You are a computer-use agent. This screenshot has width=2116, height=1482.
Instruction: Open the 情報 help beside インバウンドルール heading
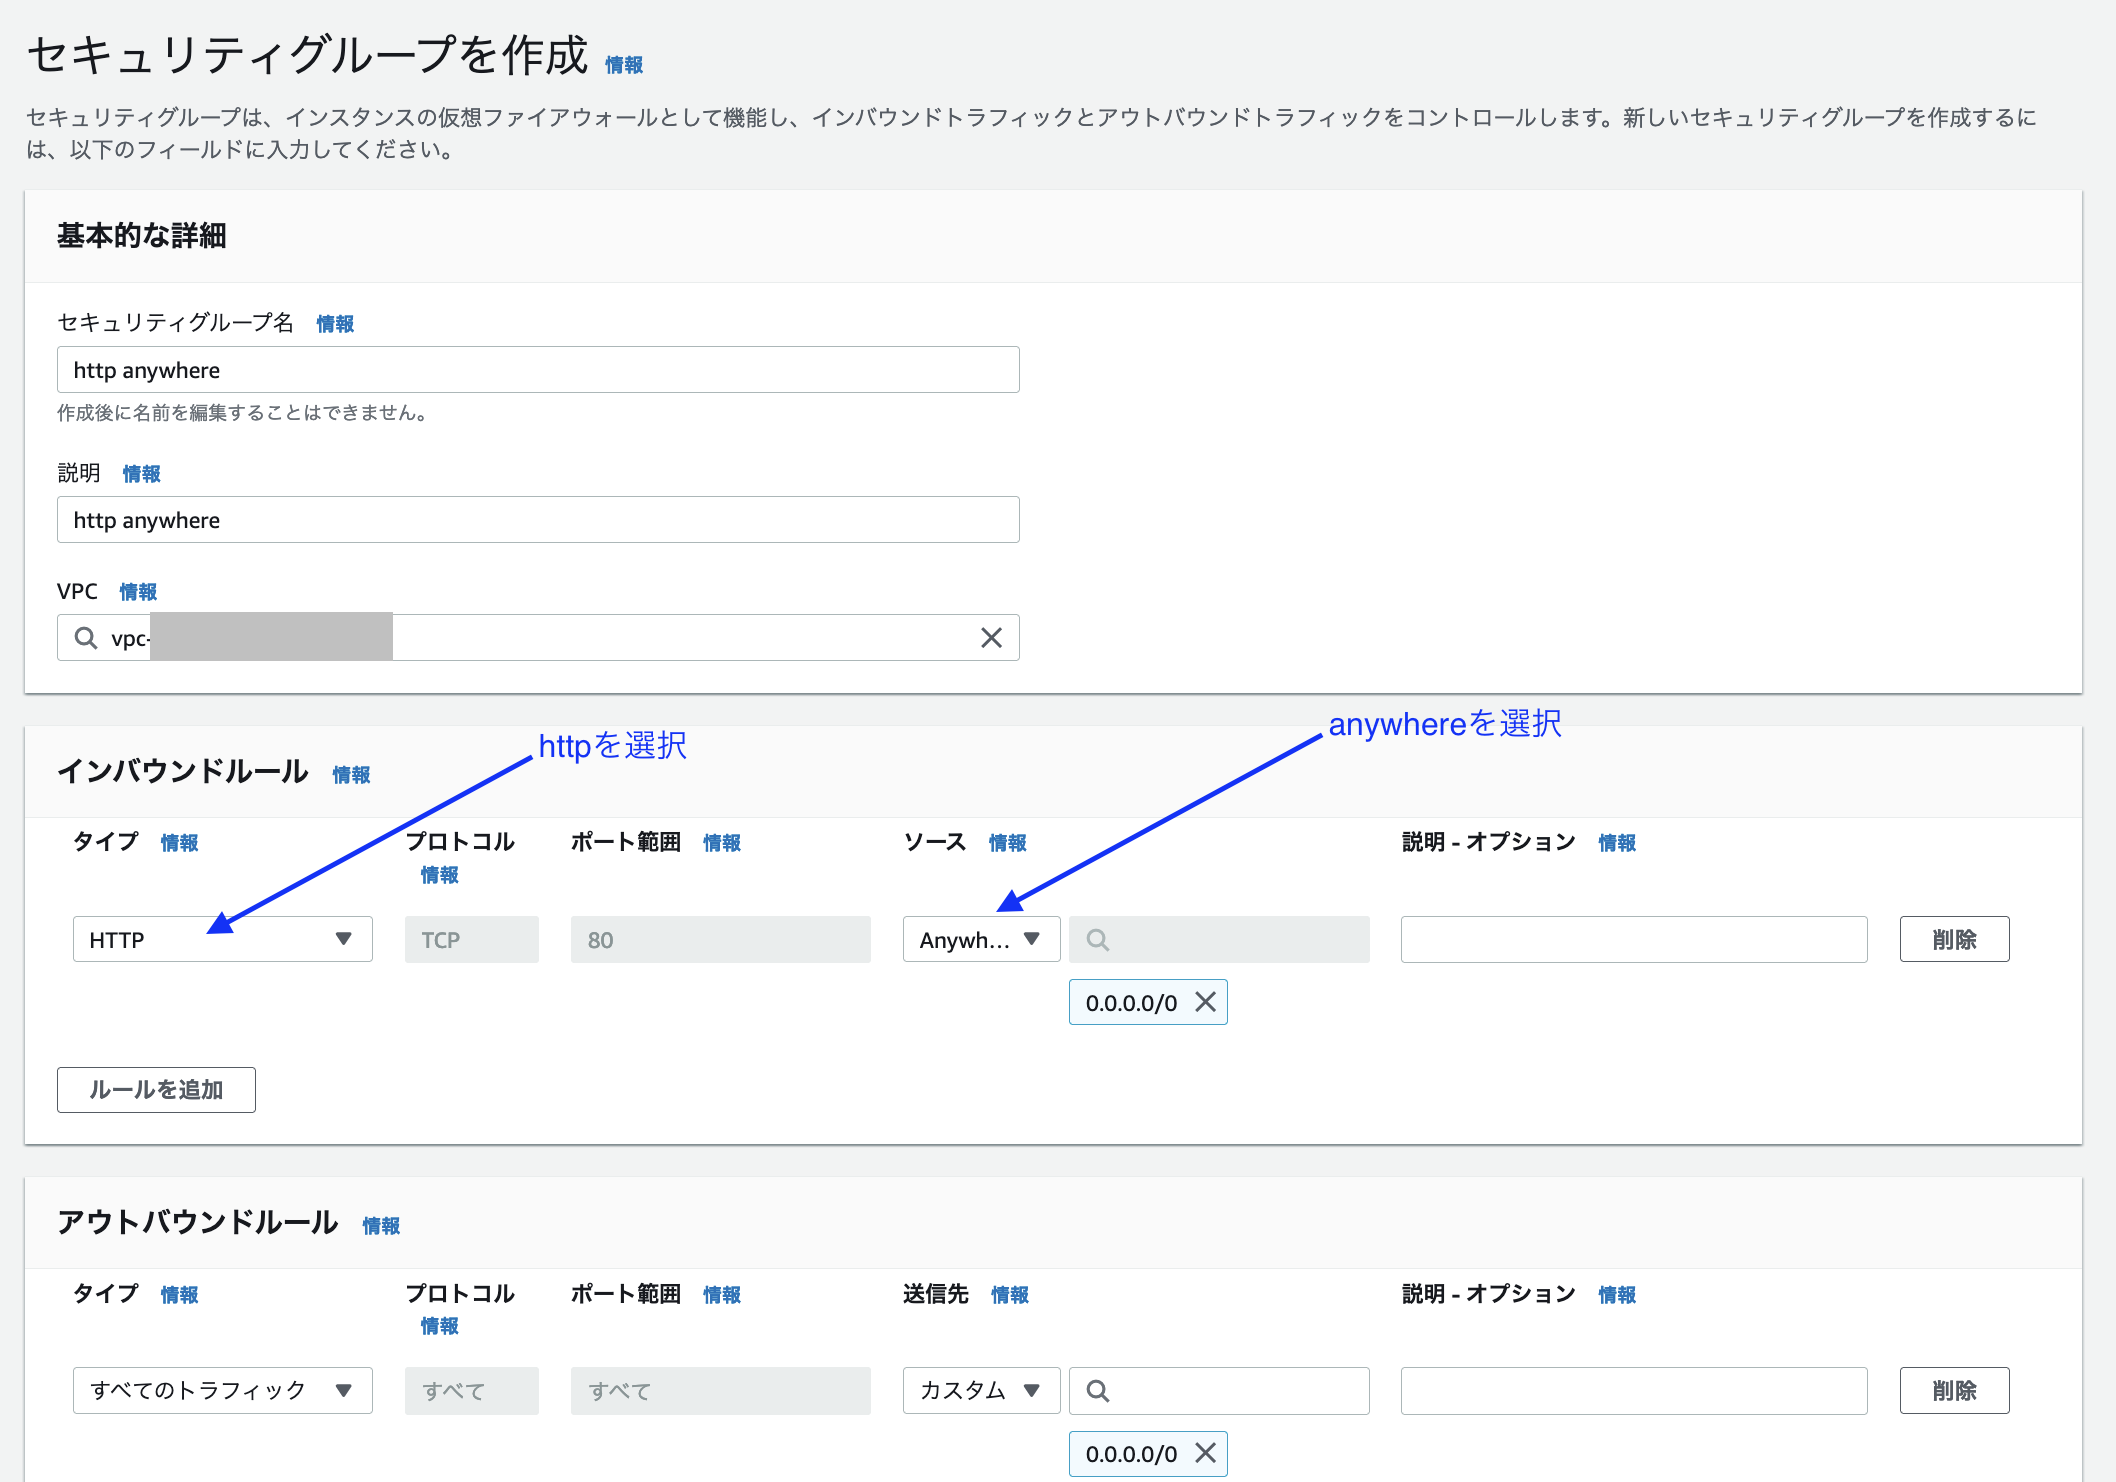point(351,773)
